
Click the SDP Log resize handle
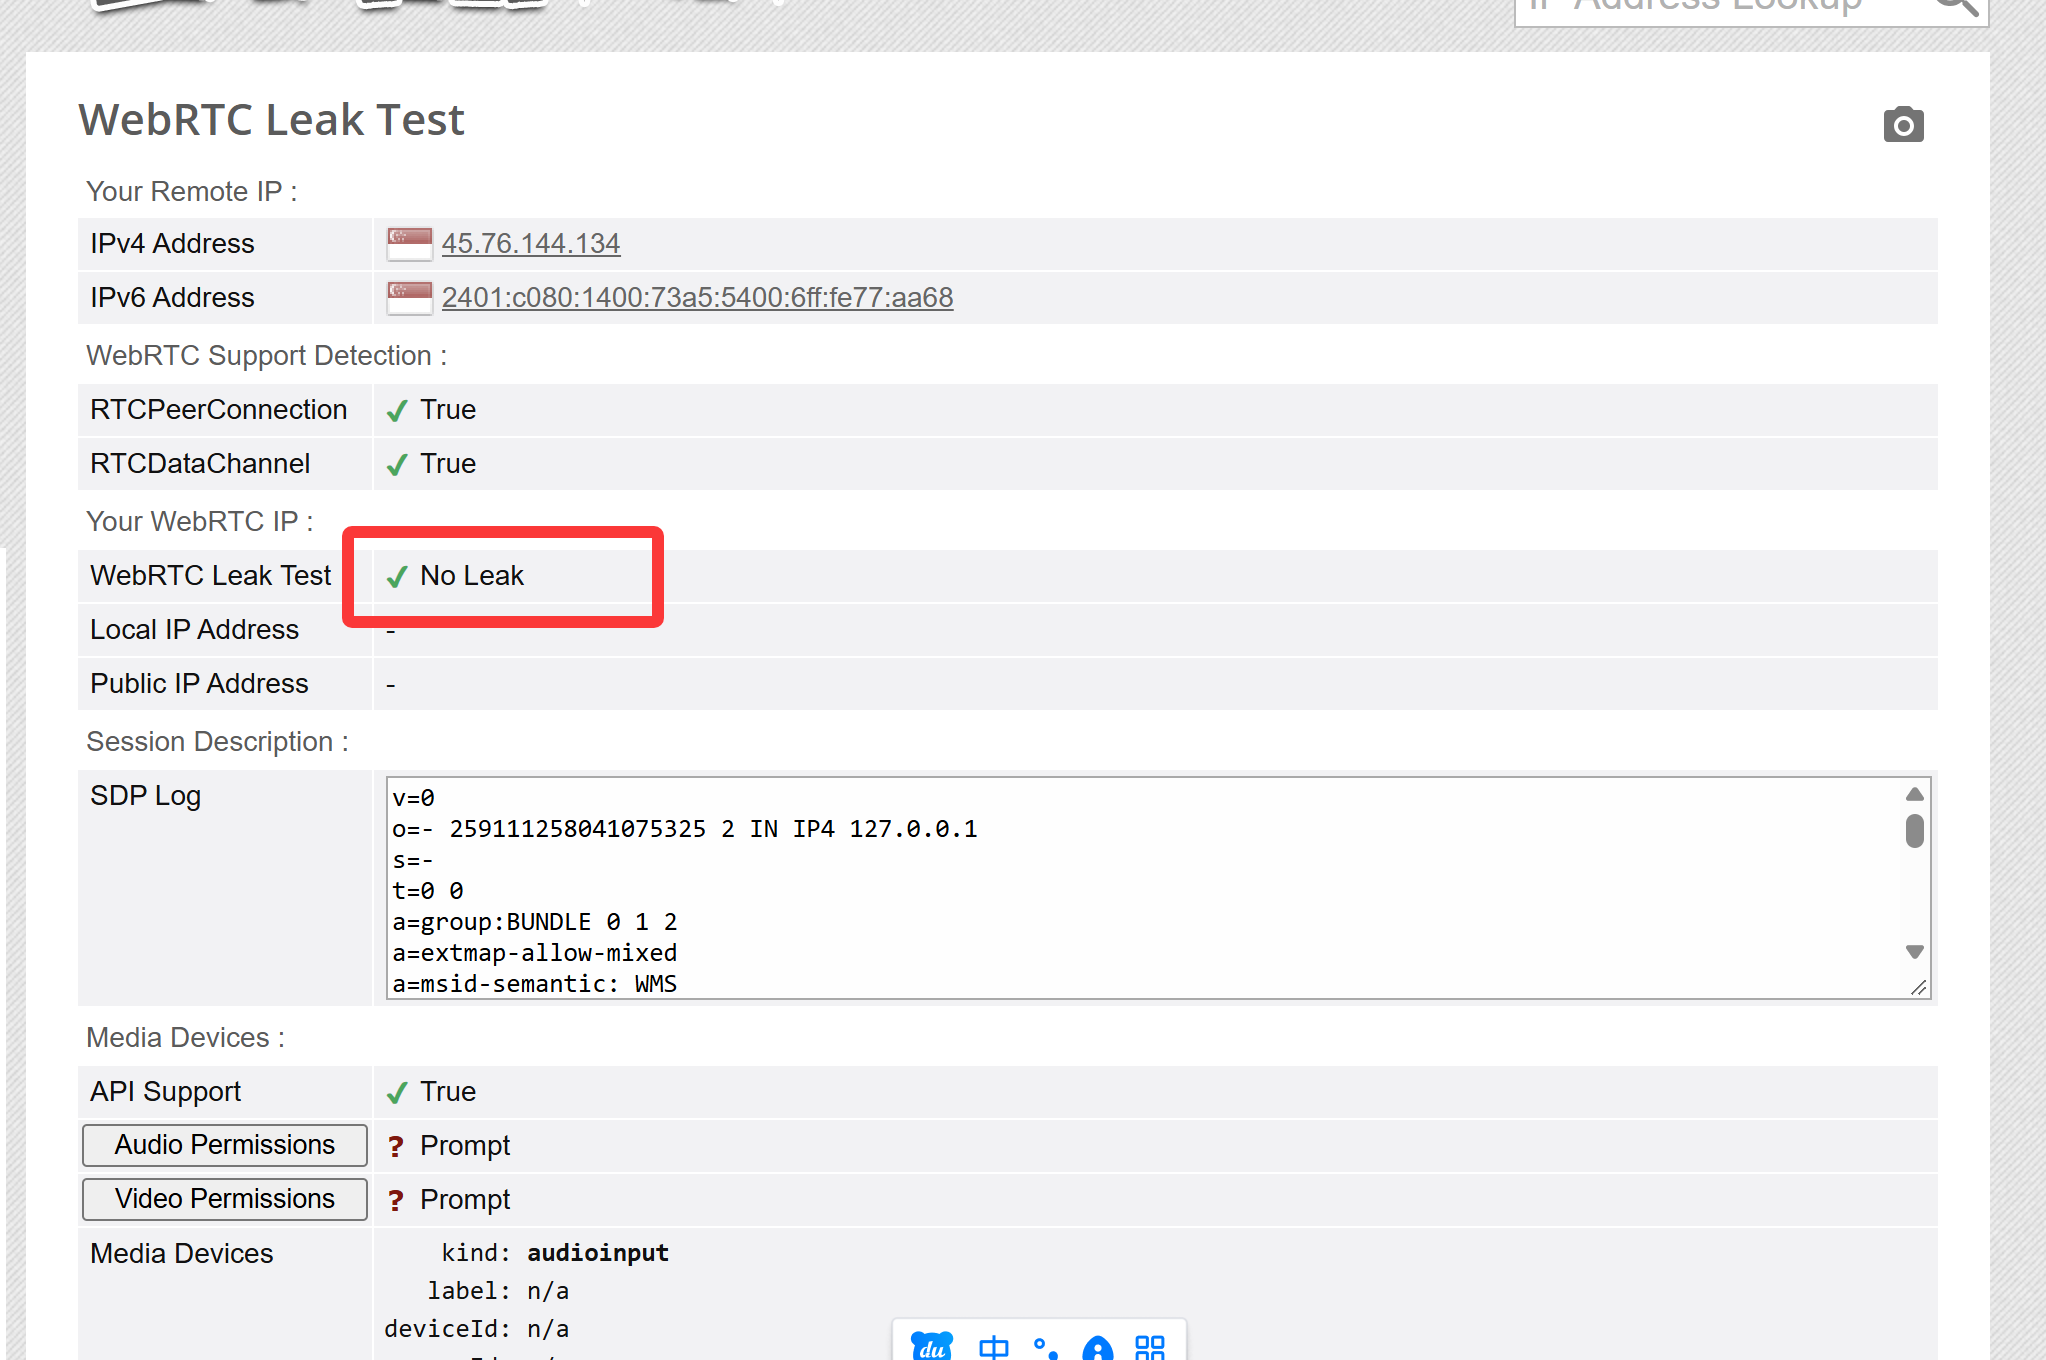[x=1918, y=987]
